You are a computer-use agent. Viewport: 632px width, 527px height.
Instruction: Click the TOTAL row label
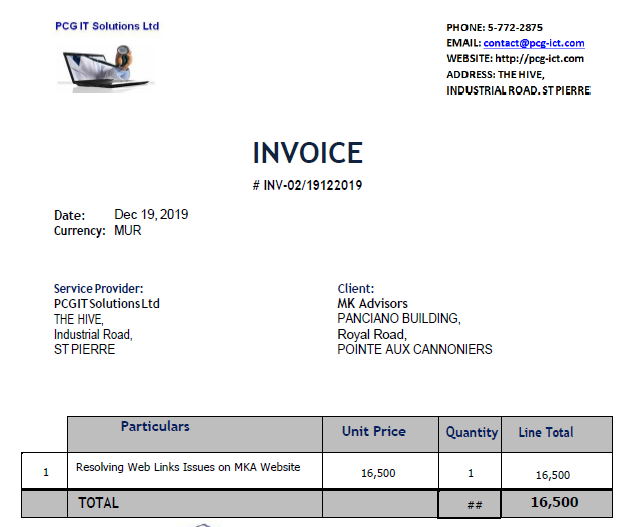[x=98, y=503]
